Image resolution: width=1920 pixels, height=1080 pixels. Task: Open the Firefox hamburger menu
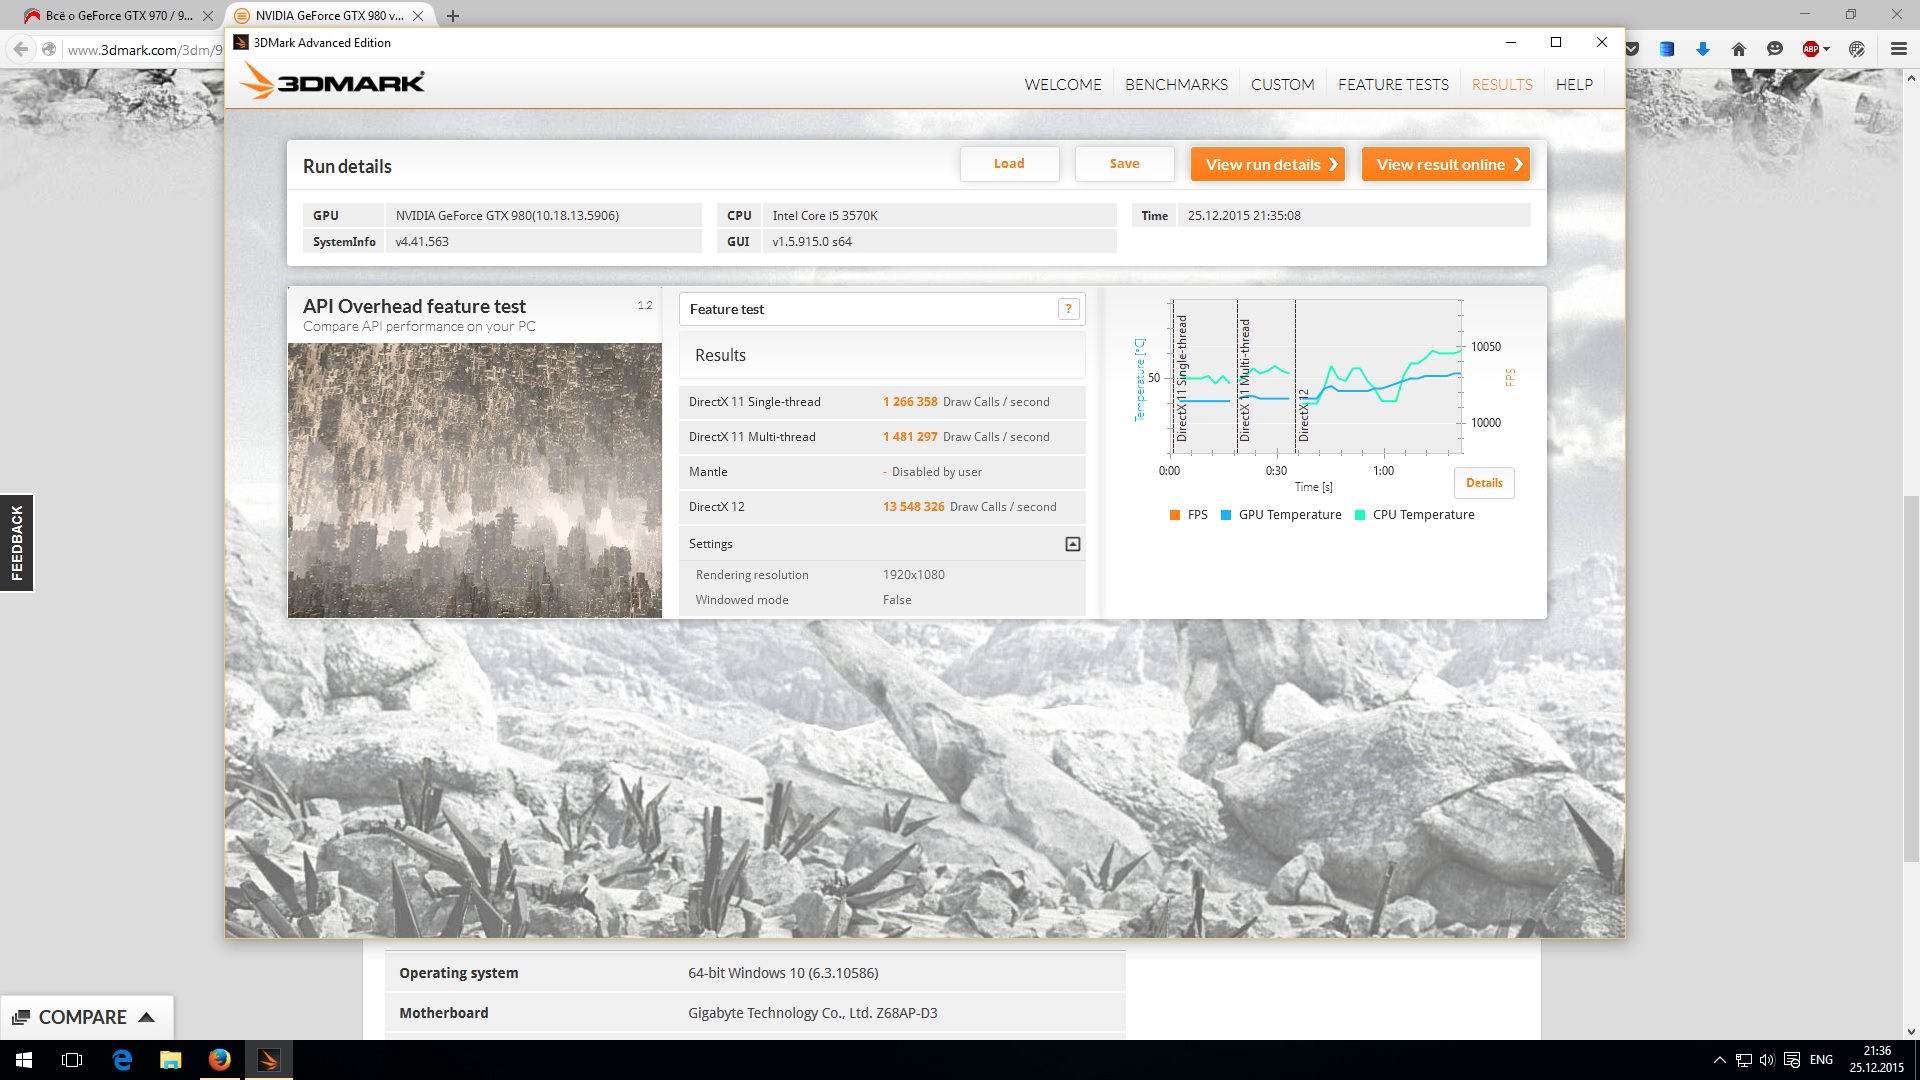tap(1898, 49)
